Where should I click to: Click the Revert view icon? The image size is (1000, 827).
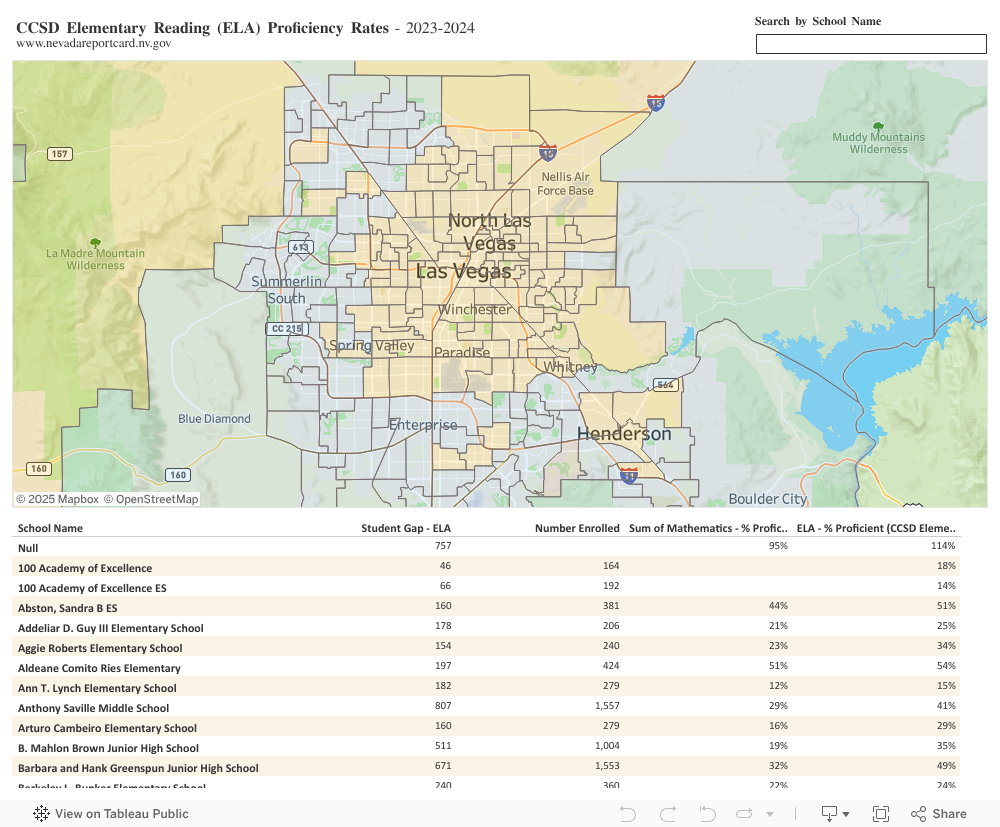click(707, 814)
